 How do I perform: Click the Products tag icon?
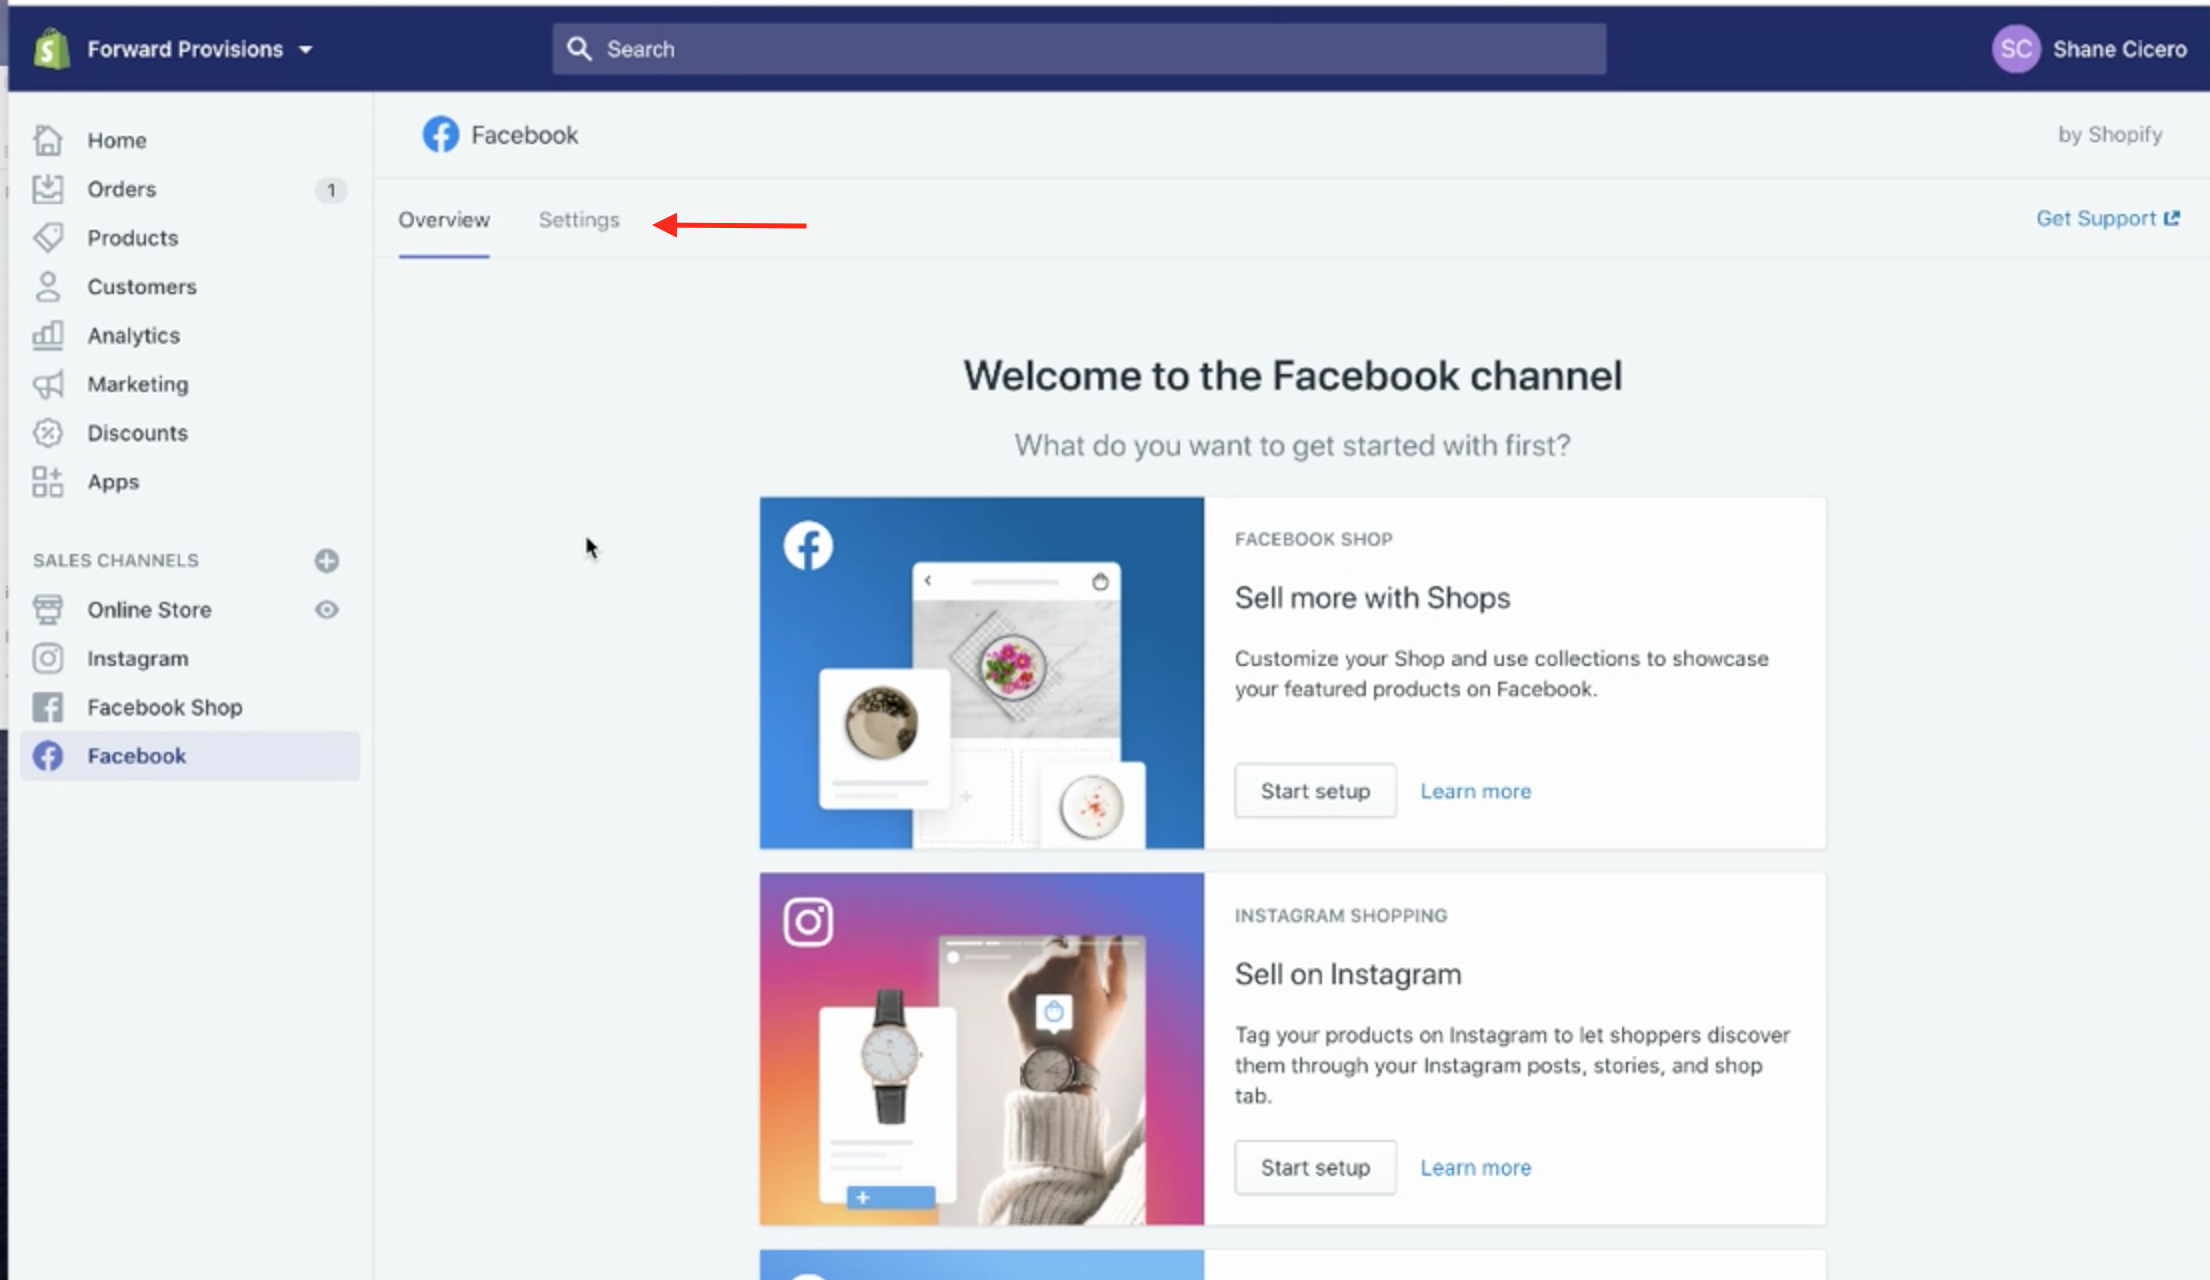pos(48,238)
